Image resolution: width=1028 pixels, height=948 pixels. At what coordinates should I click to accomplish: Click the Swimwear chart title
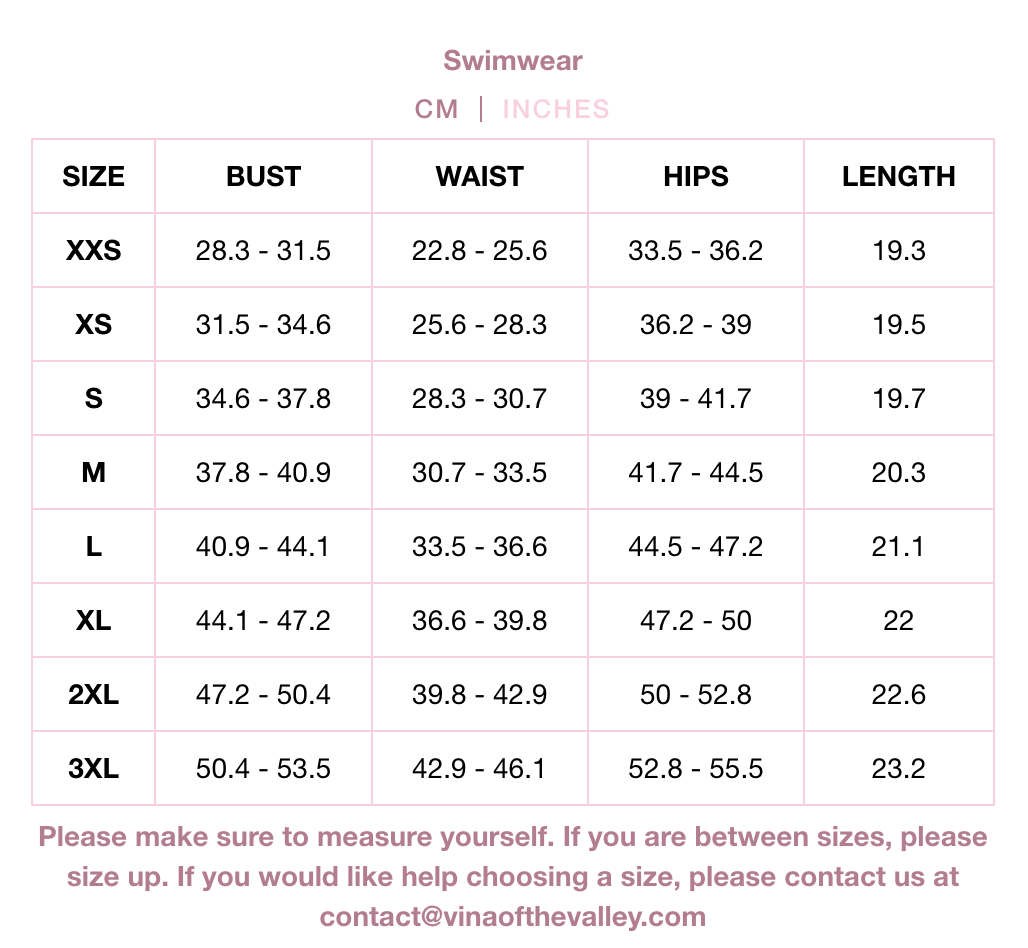pyautogui.click(x=513, y=60)
